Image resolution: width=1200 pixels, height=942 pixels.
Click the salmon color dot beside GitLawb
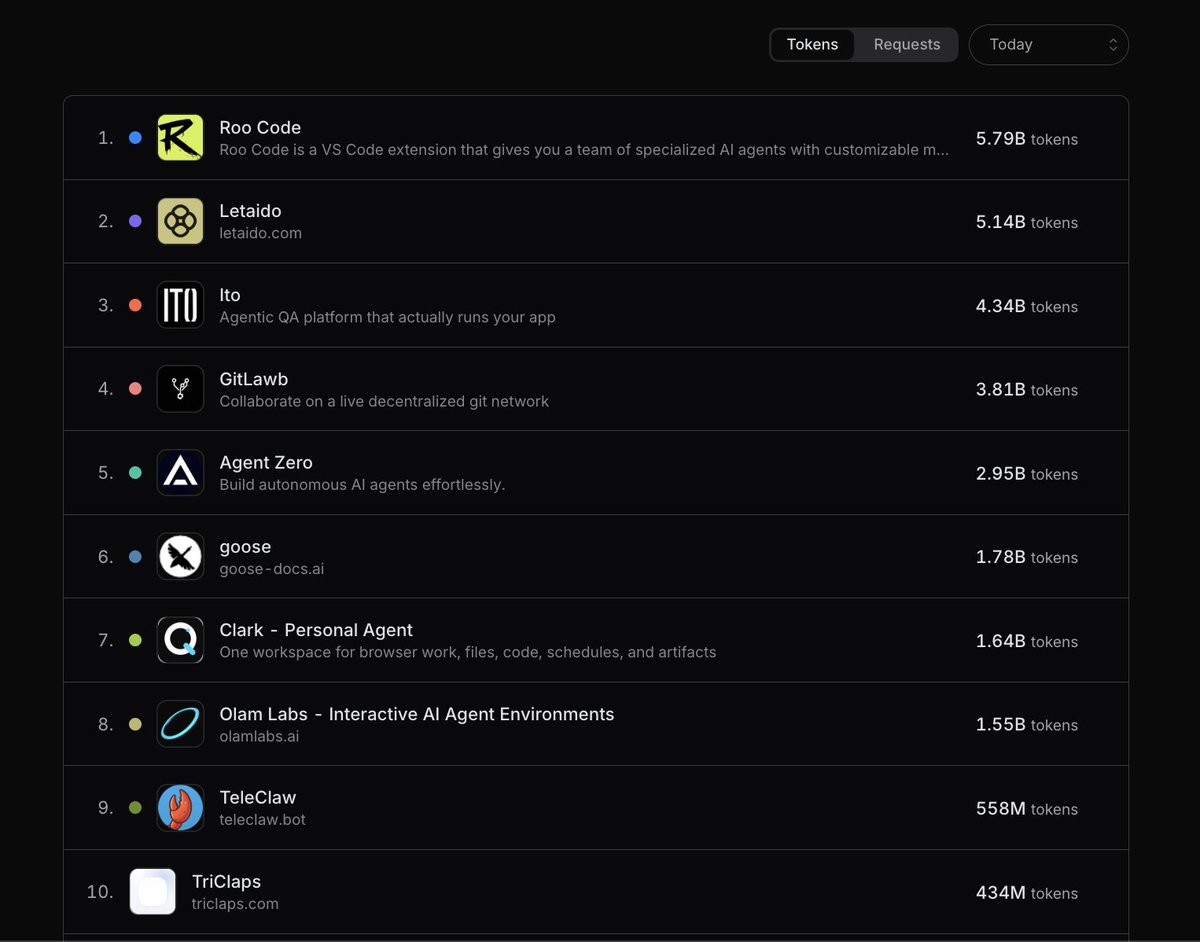tap(135, 389)
